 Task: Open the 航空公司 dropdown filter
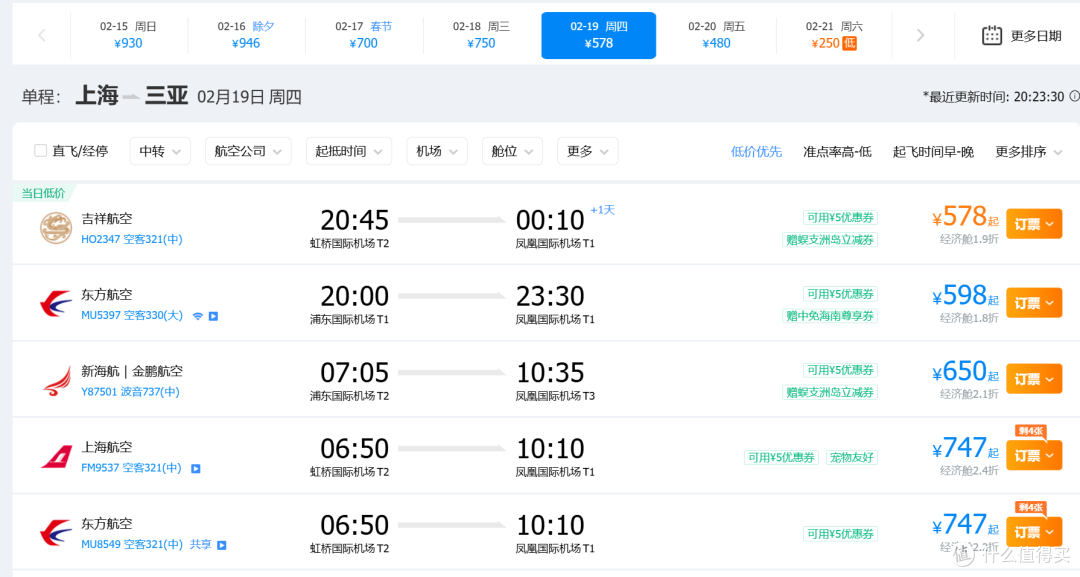coord(248,151)
